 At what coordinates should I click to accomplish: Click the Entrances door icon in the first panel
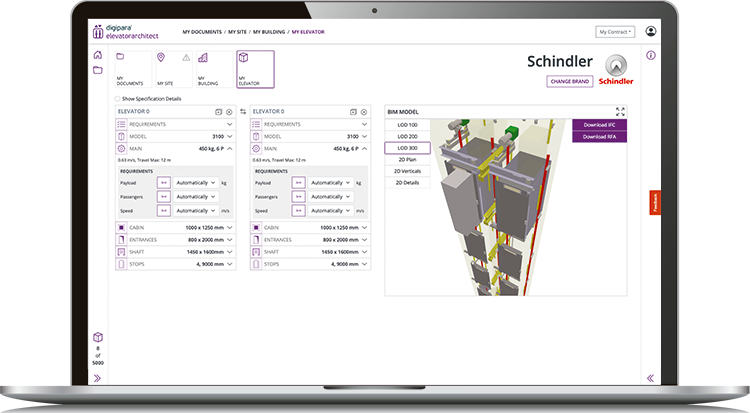click(x=121, y=239)
